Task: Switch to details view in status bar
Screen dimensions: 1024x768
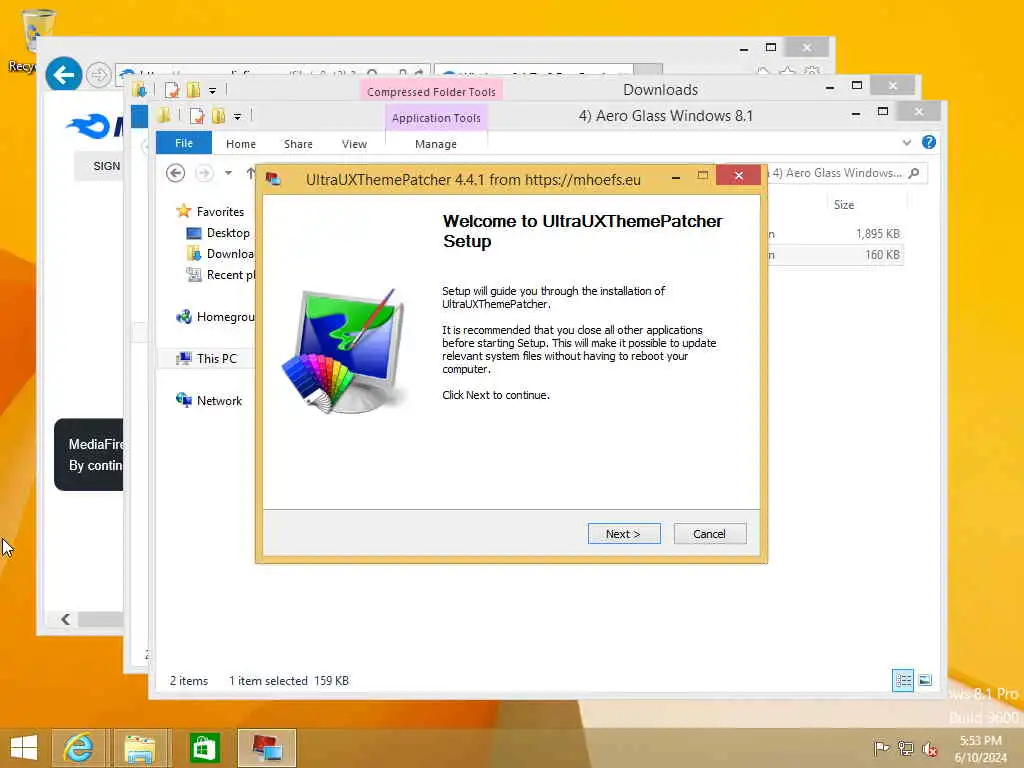Action: click(903, 680)
